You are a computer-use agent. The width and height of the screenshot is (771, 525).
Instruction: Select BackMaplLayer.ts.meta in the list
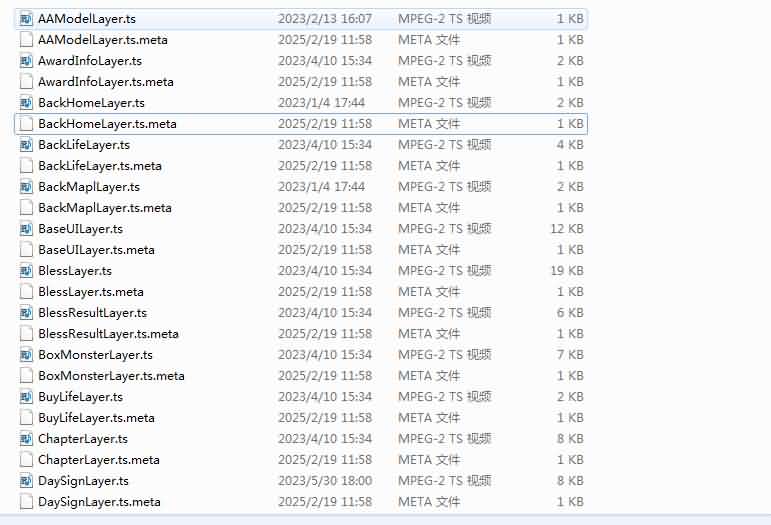coord(105,208)
